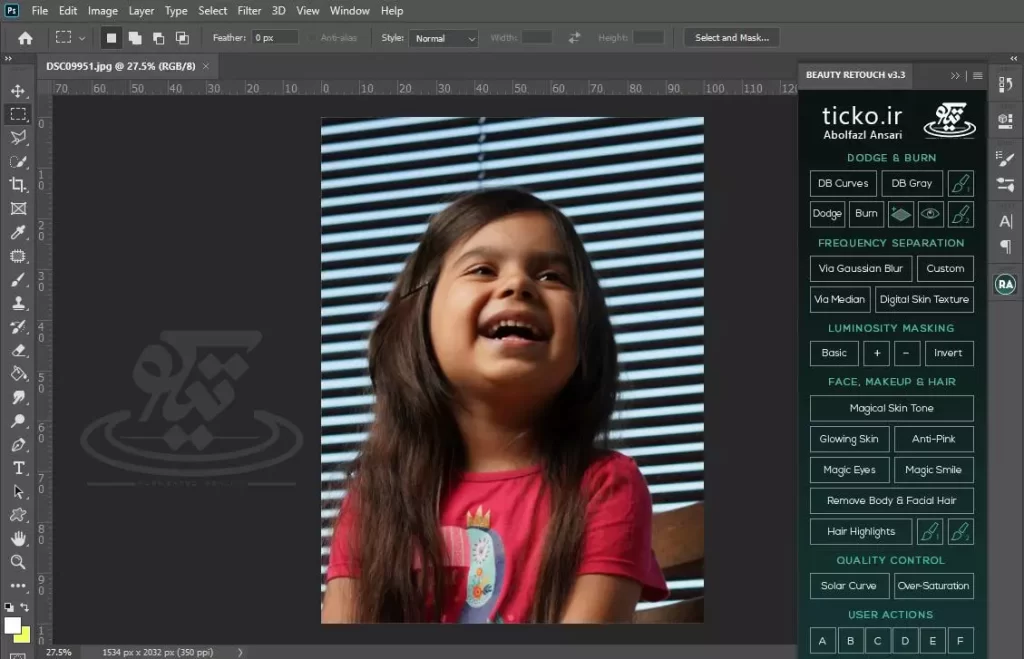Select the Hand tool
Viewport: 1024px width, 659px height.
[x=17, y=540]
